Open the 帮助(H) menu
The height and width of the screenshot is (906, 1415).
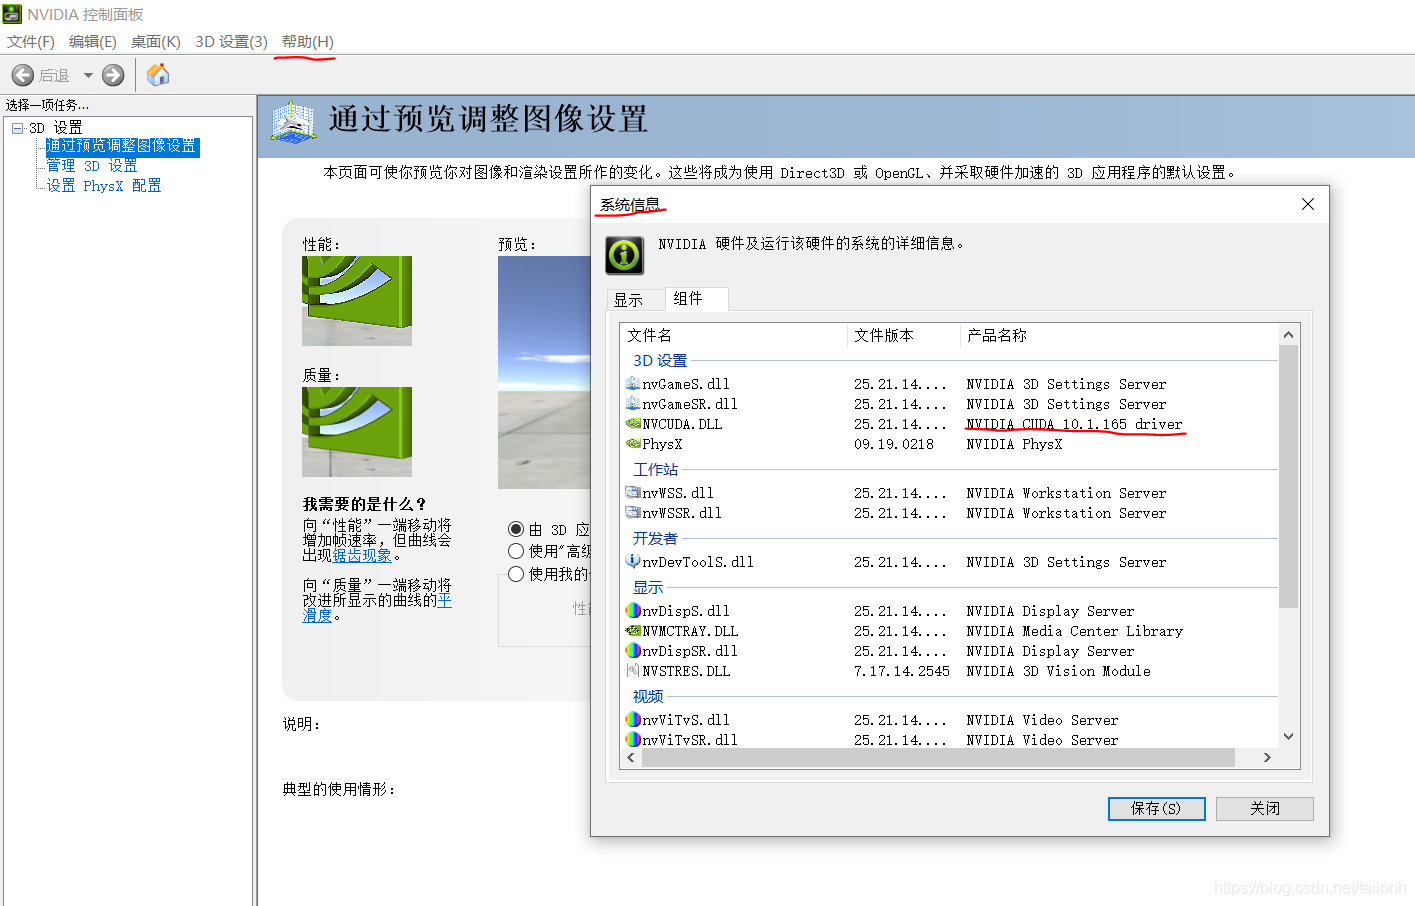pyautogui.click(x=308, y=41)
